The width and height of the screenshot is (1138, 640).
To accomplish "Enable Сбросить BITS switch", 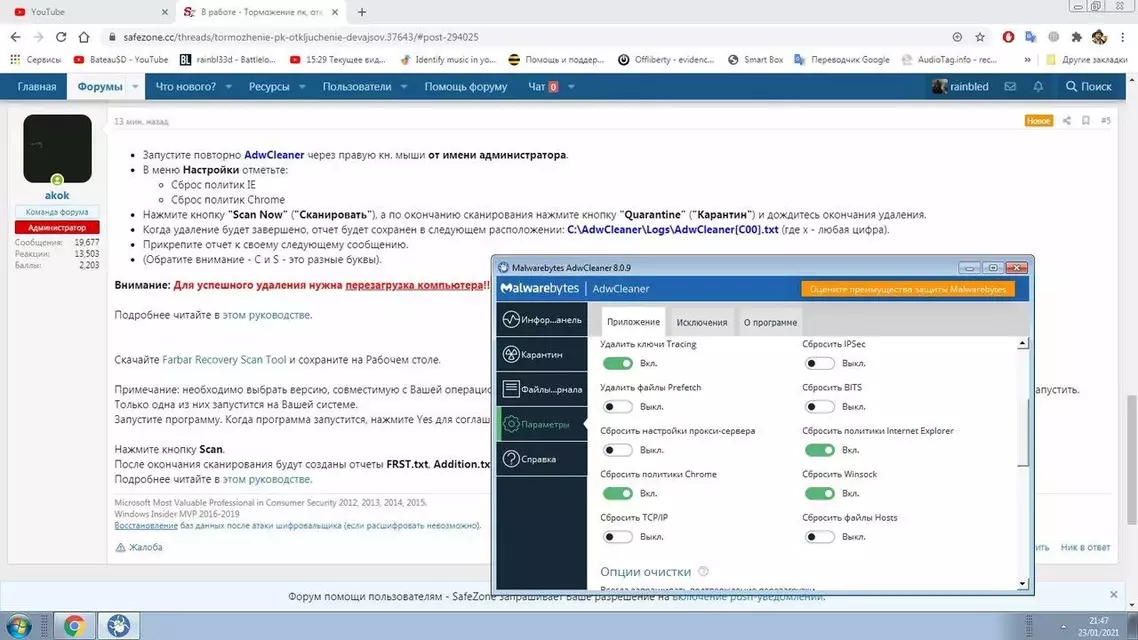I will point(819,406).
